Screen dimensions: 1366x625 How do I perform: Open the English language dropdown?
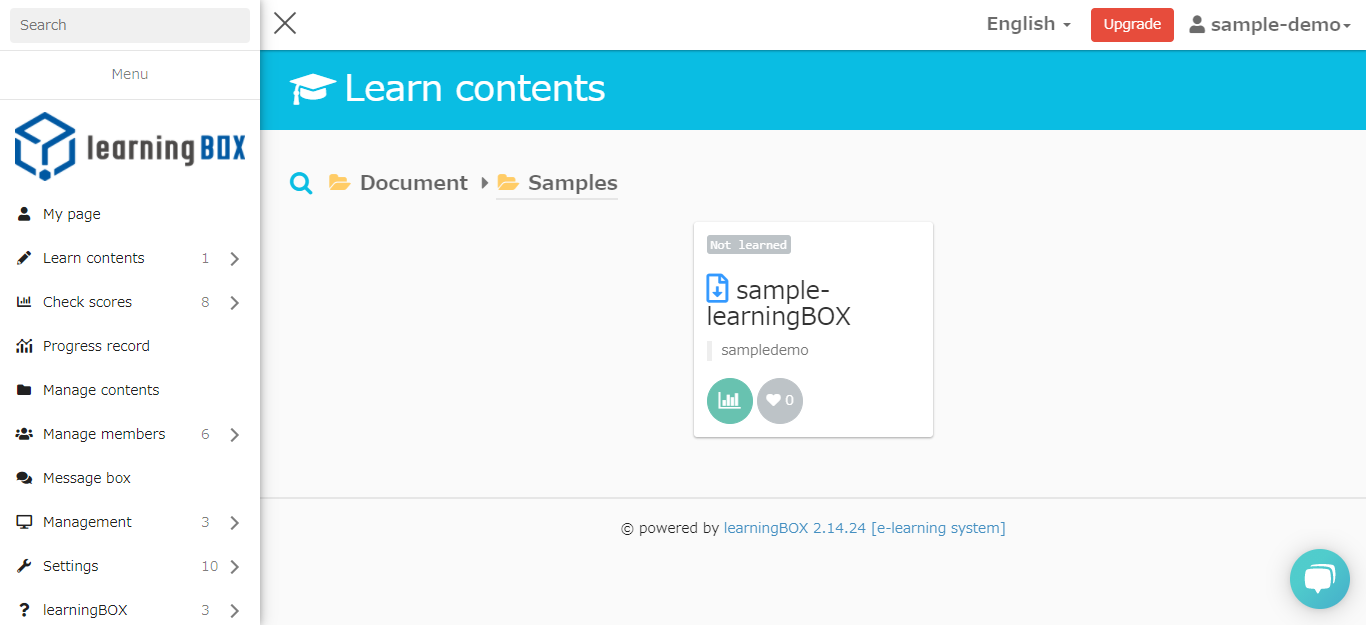tap(1028, 24)
